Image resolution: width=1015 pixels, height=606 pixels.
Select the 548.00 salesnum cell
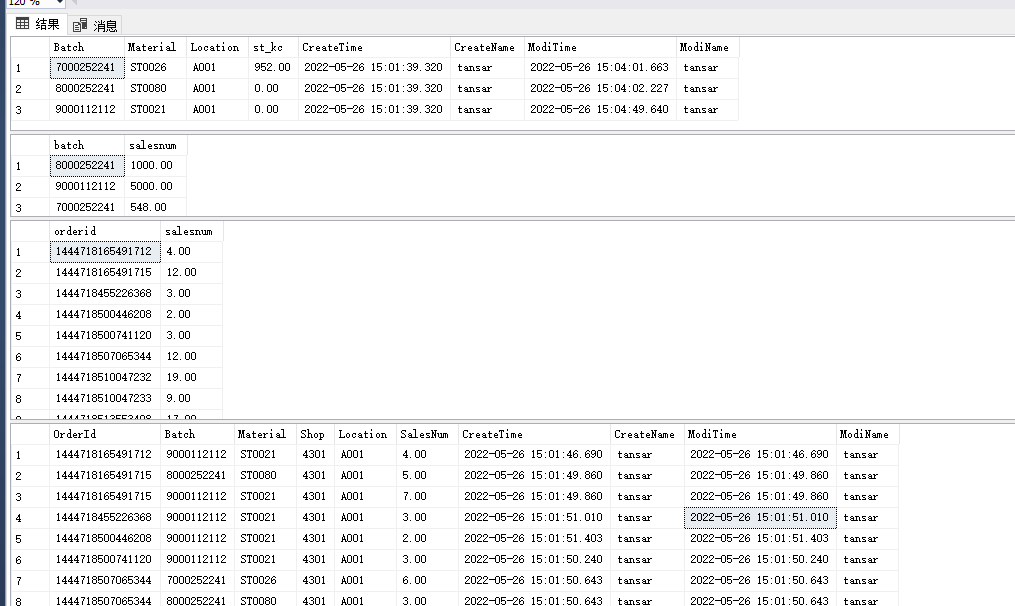click(x=155, y=207)
